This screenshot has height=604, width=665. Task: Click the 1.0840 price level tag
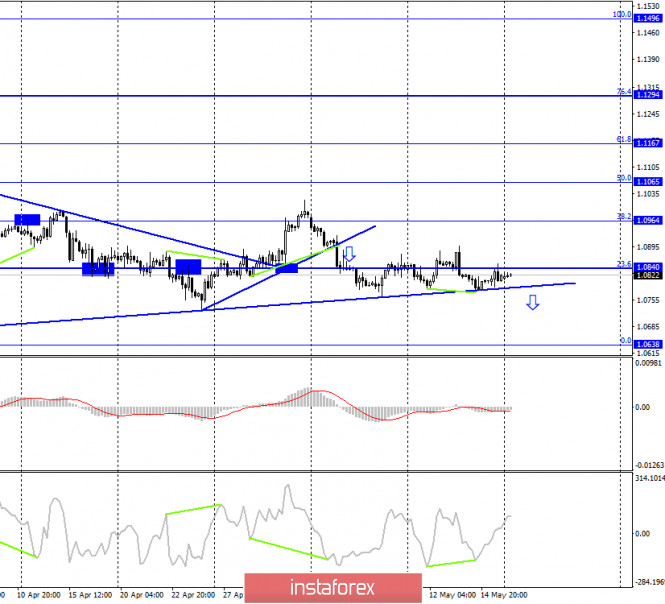pyautogui.click(x=647, y=267)
